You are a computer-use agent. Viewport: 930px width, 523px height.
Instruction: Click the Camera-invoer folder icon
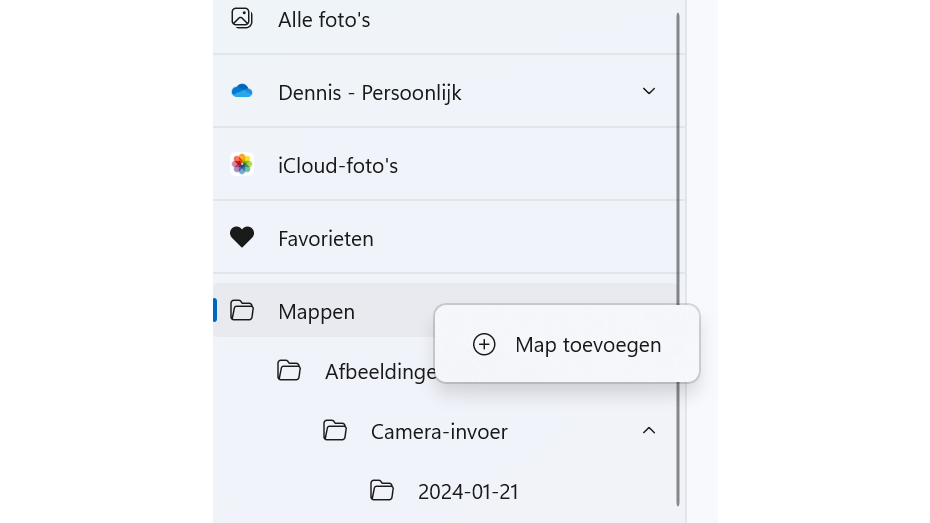[x=335, y=431]
